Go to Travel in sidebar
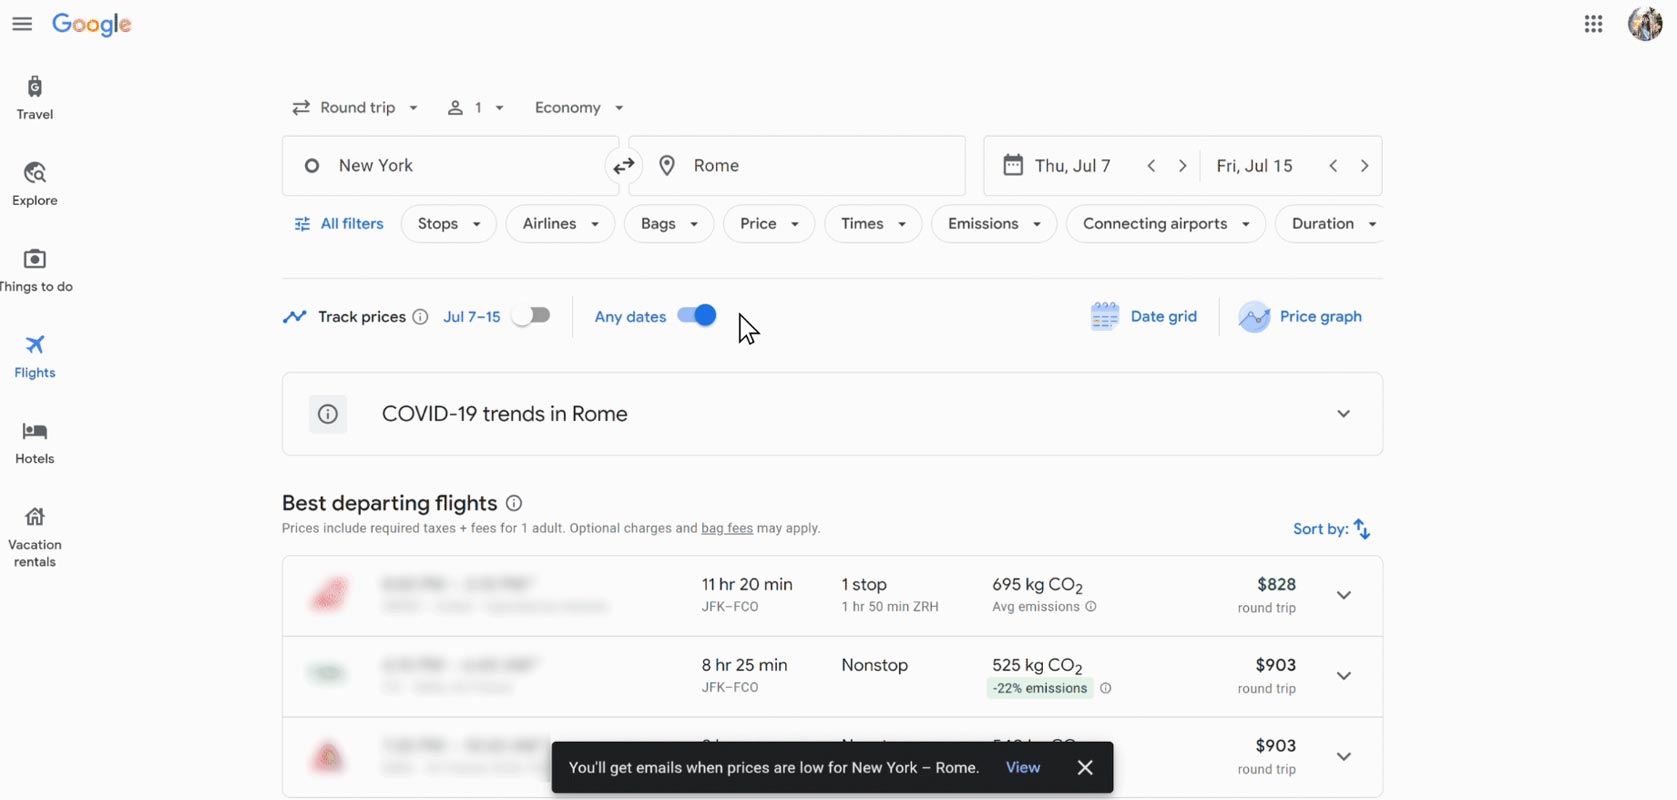 point(35,98)
